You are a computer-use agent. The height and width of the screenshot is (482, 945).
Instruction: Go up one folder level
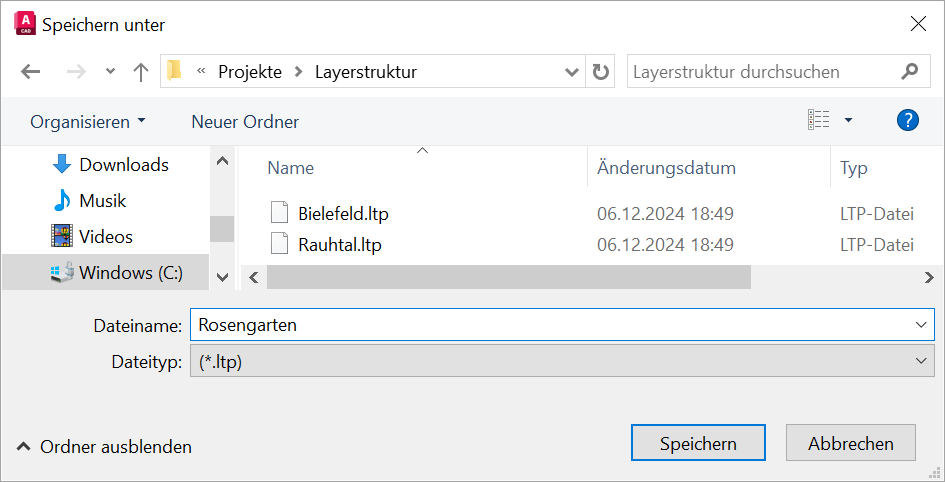click(x=141, y=72)
